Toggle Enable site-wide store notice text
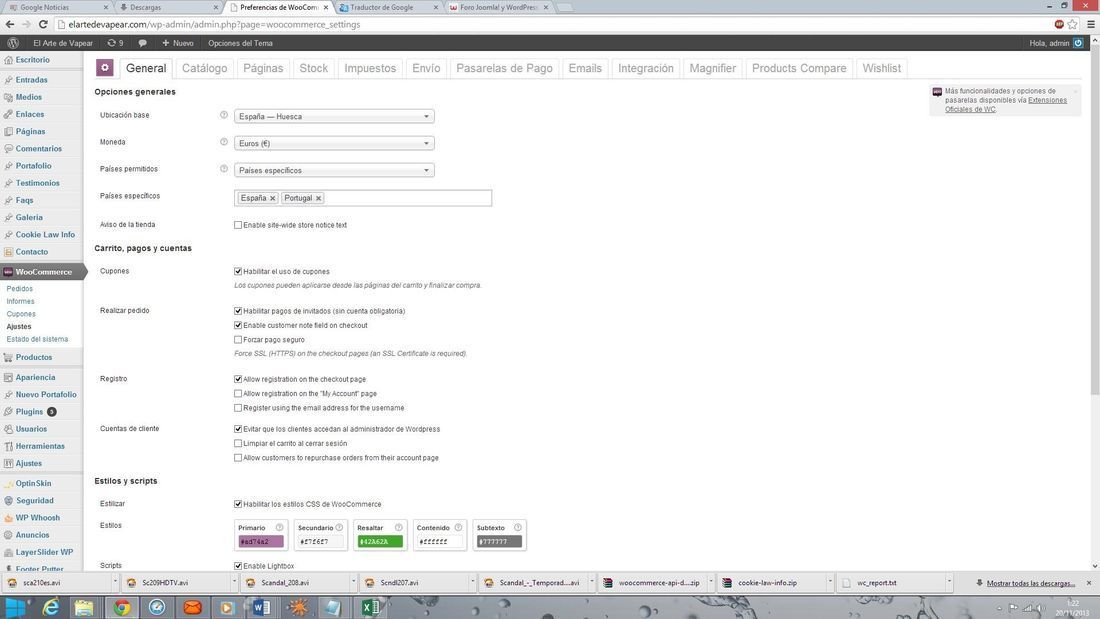This screenshot has width=1100, height=619. coord(238,225)
